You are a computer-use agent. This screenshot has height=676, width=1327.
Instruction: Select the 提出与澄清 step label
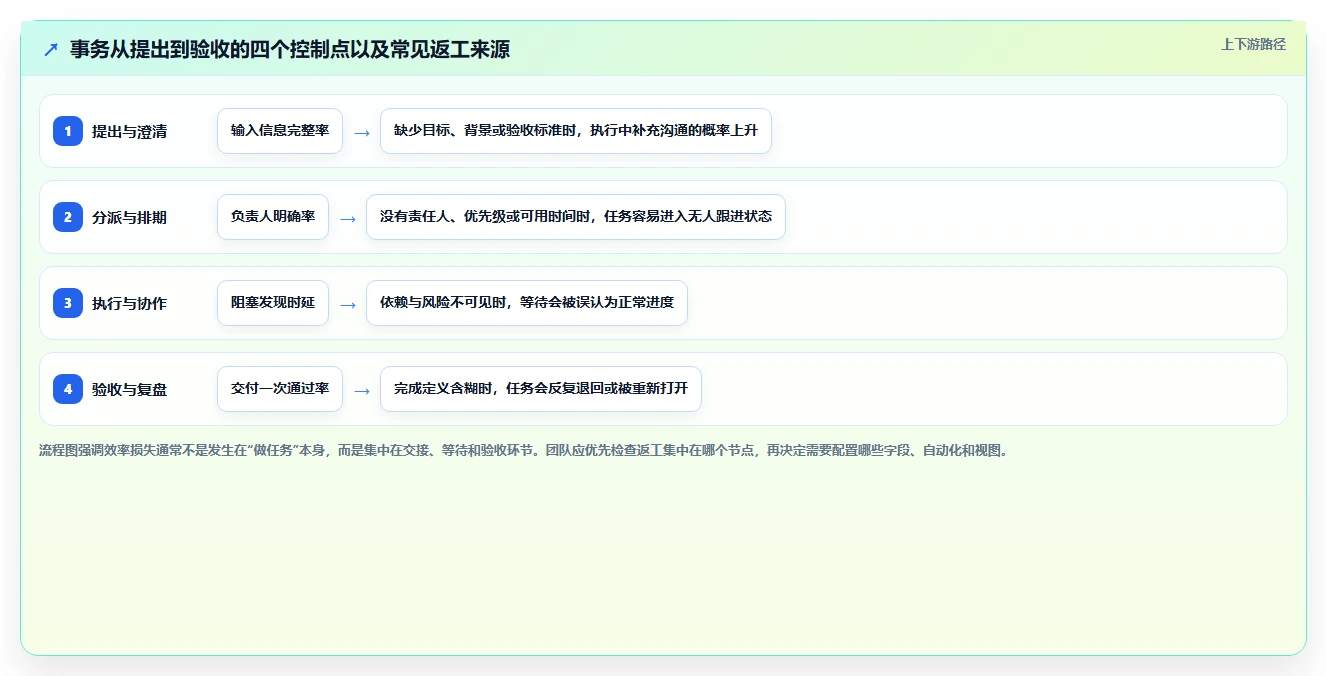point(129,131)
